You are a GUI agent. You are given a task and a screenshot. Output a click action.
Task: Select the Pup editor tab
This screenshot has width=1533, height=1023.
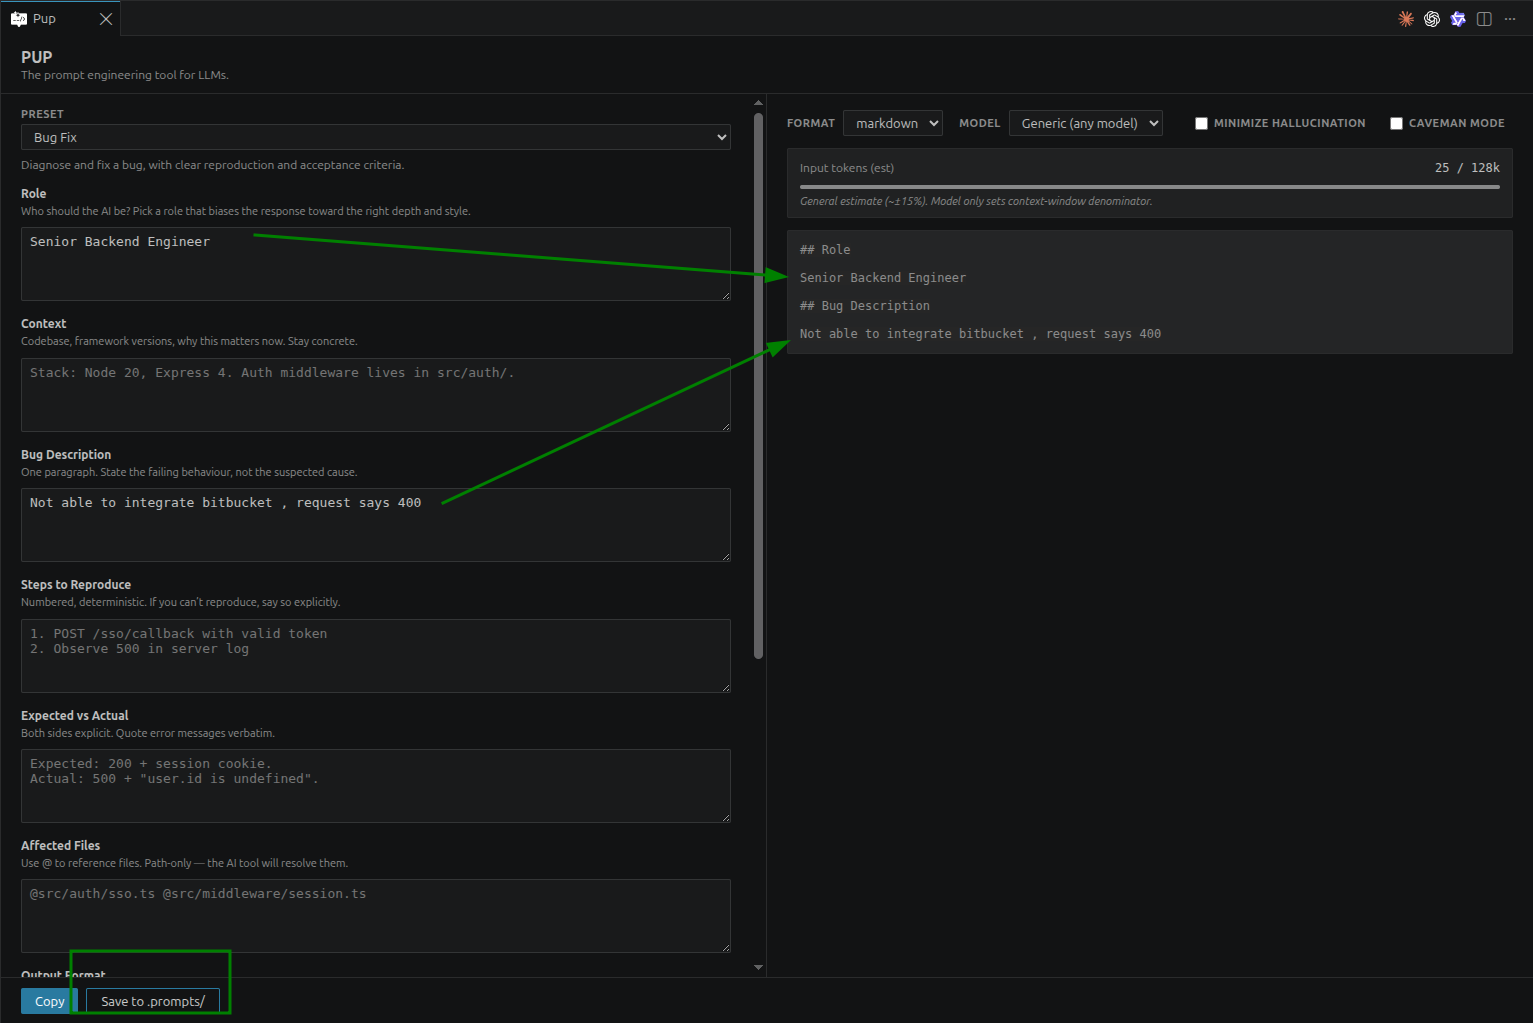tap(60, 19)
